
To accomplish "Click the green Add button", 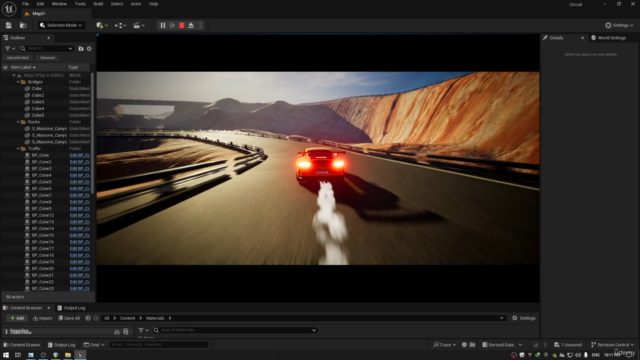I will (17, 318).
